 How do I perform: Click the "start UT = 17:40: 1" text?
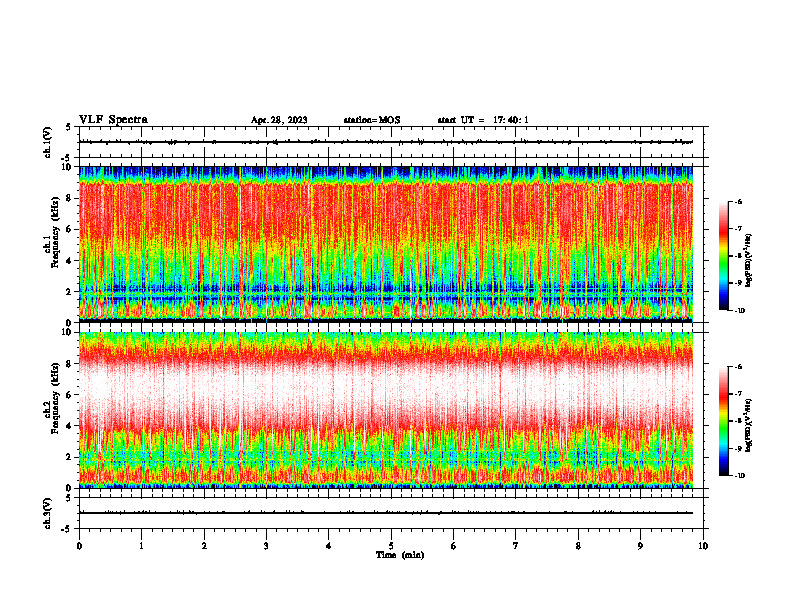click(x=483, y=120)
